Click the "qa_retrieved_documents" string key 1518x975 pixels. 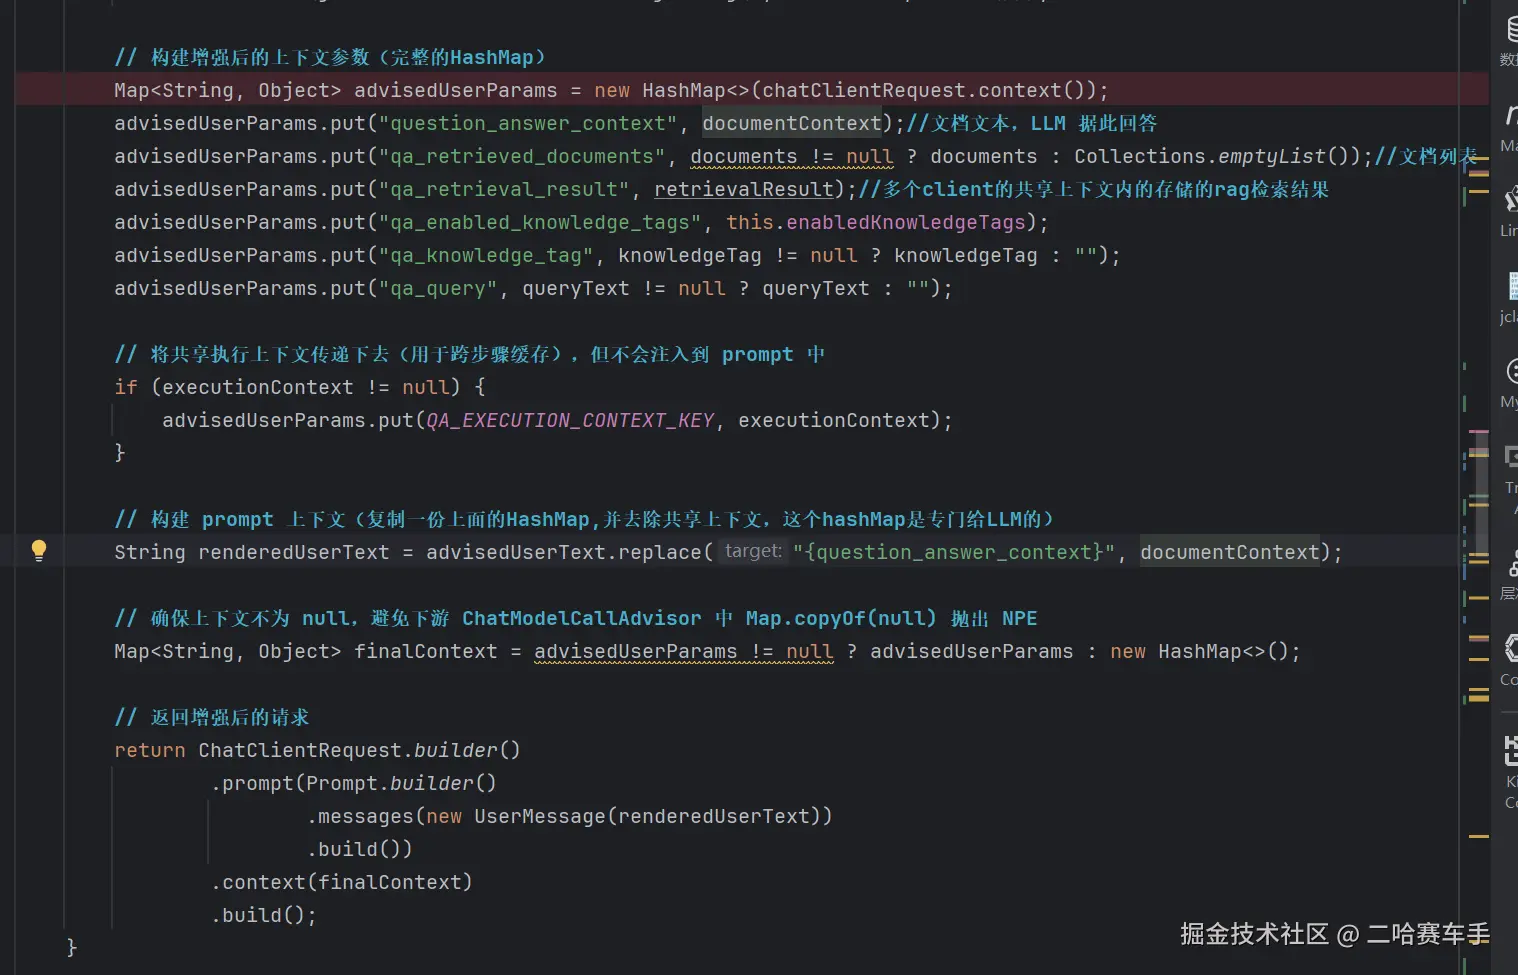(x=522, y=156)
